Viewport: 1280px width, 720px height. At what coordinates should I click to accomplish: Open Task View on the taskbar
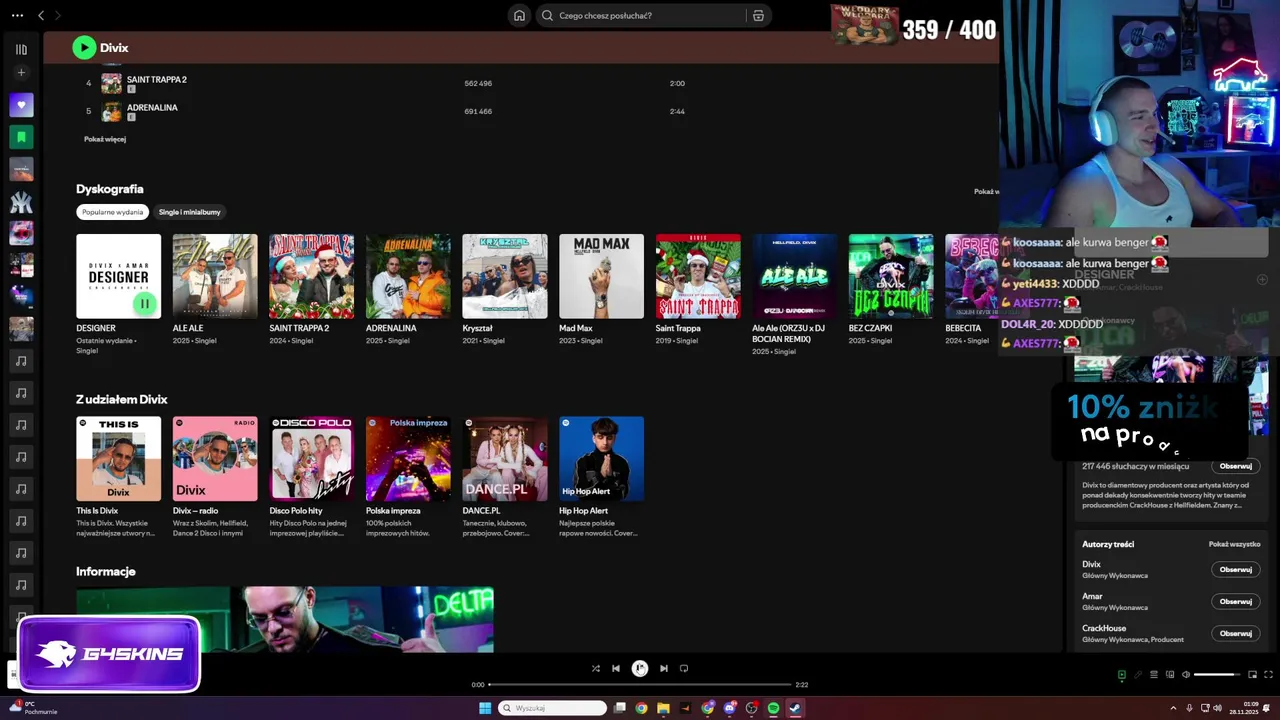coord(620,708)
